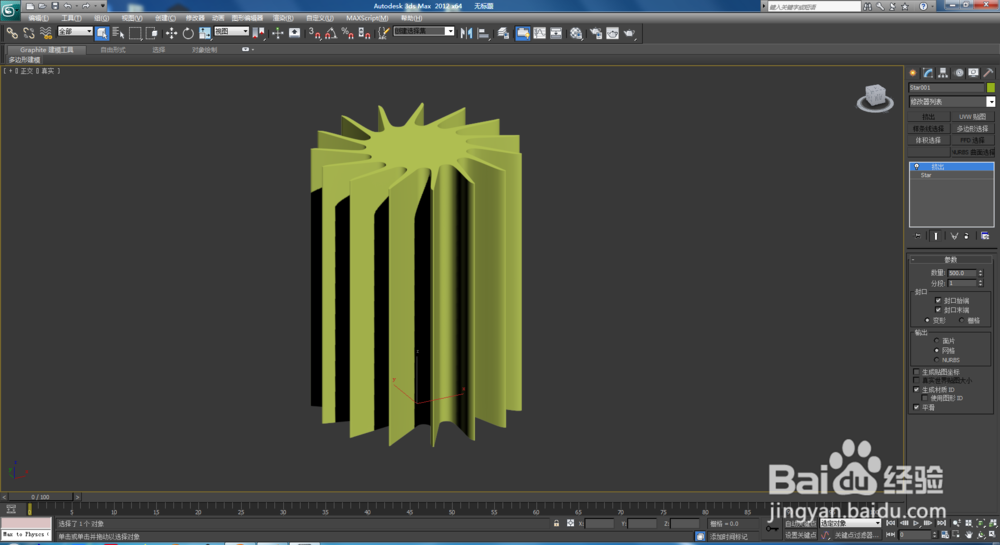Toggle the 封口始端 checkbox
Image resolution: width=1000 pixels, height=545 pixels.
(x=938, y=300)
